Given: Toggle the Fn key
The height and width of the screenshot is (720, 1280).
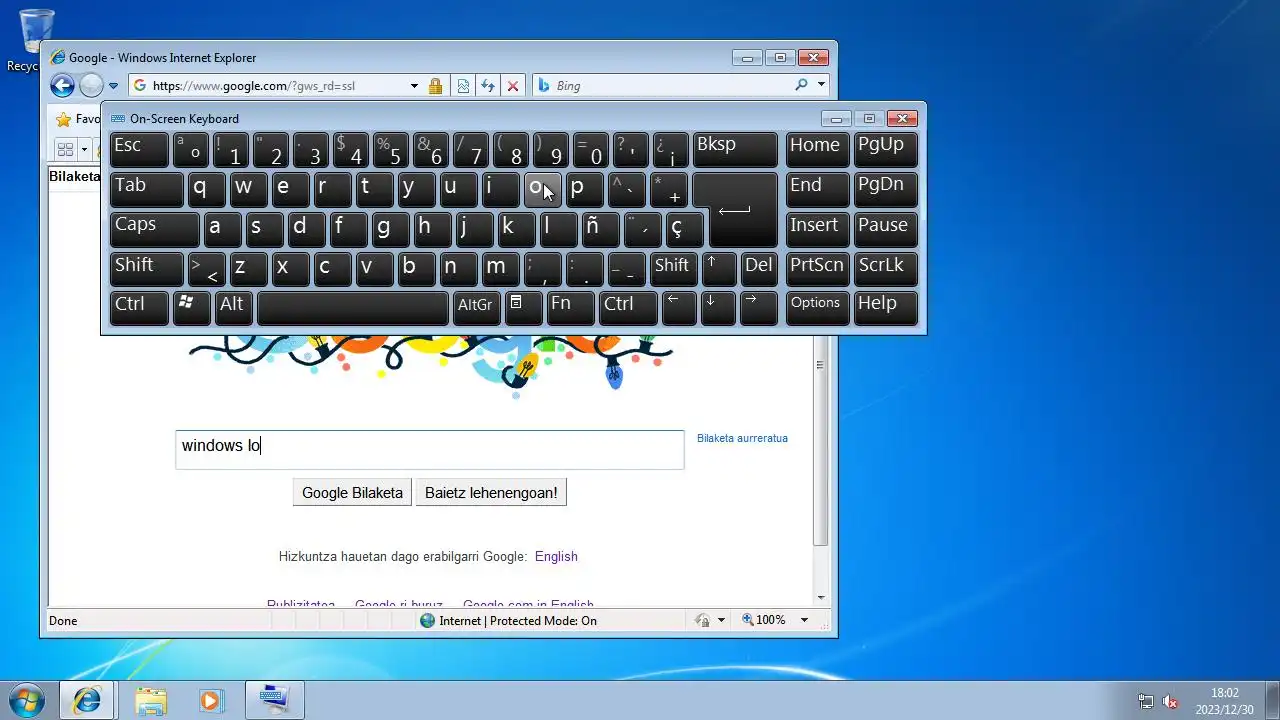Looking at the screenshot, I should click(x=569, y=307).
